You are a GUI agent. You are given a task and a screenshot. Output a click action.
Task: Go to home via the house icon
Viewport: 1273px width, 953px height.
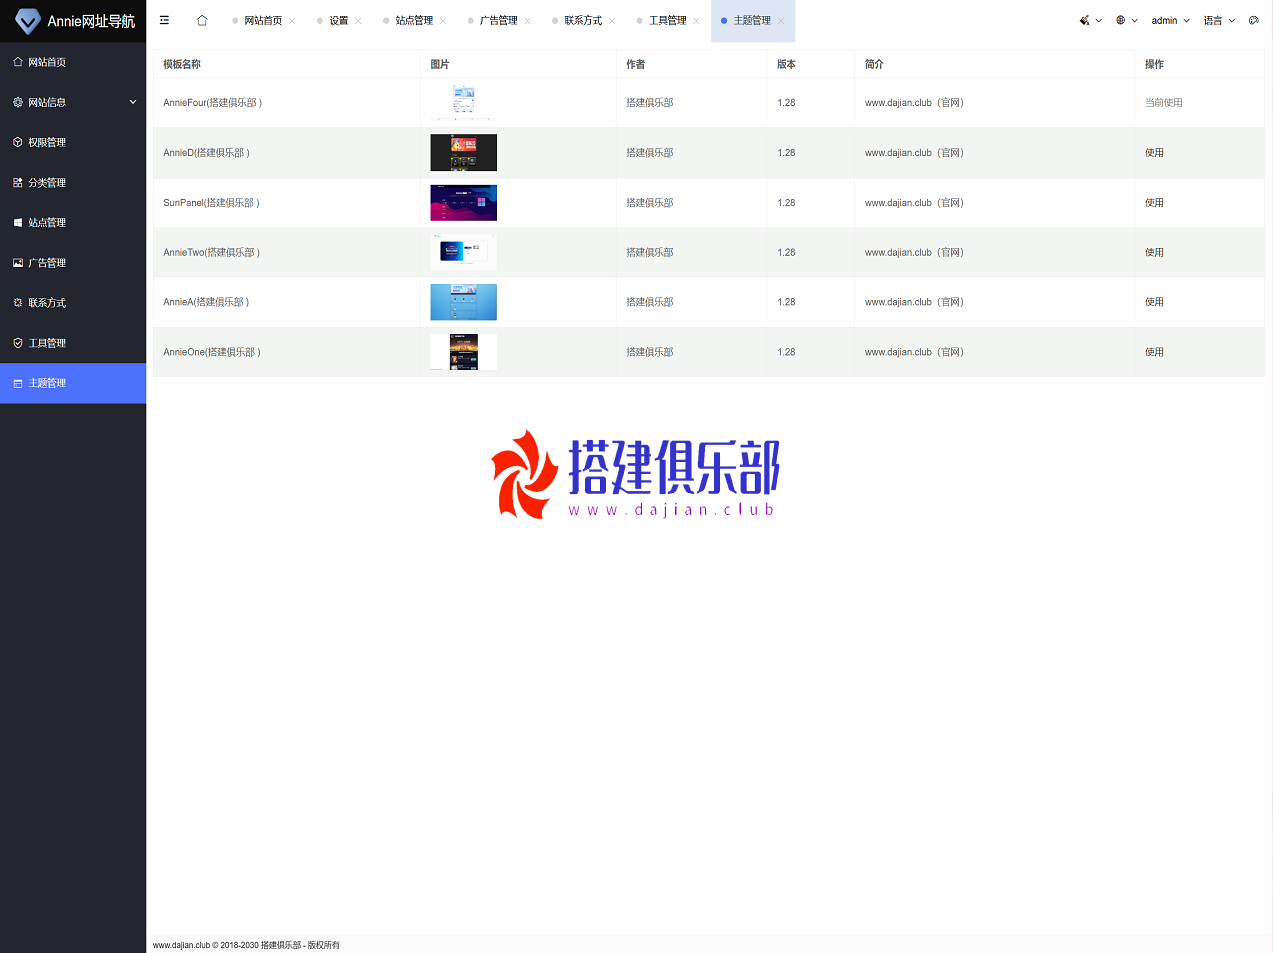(202, 20)
